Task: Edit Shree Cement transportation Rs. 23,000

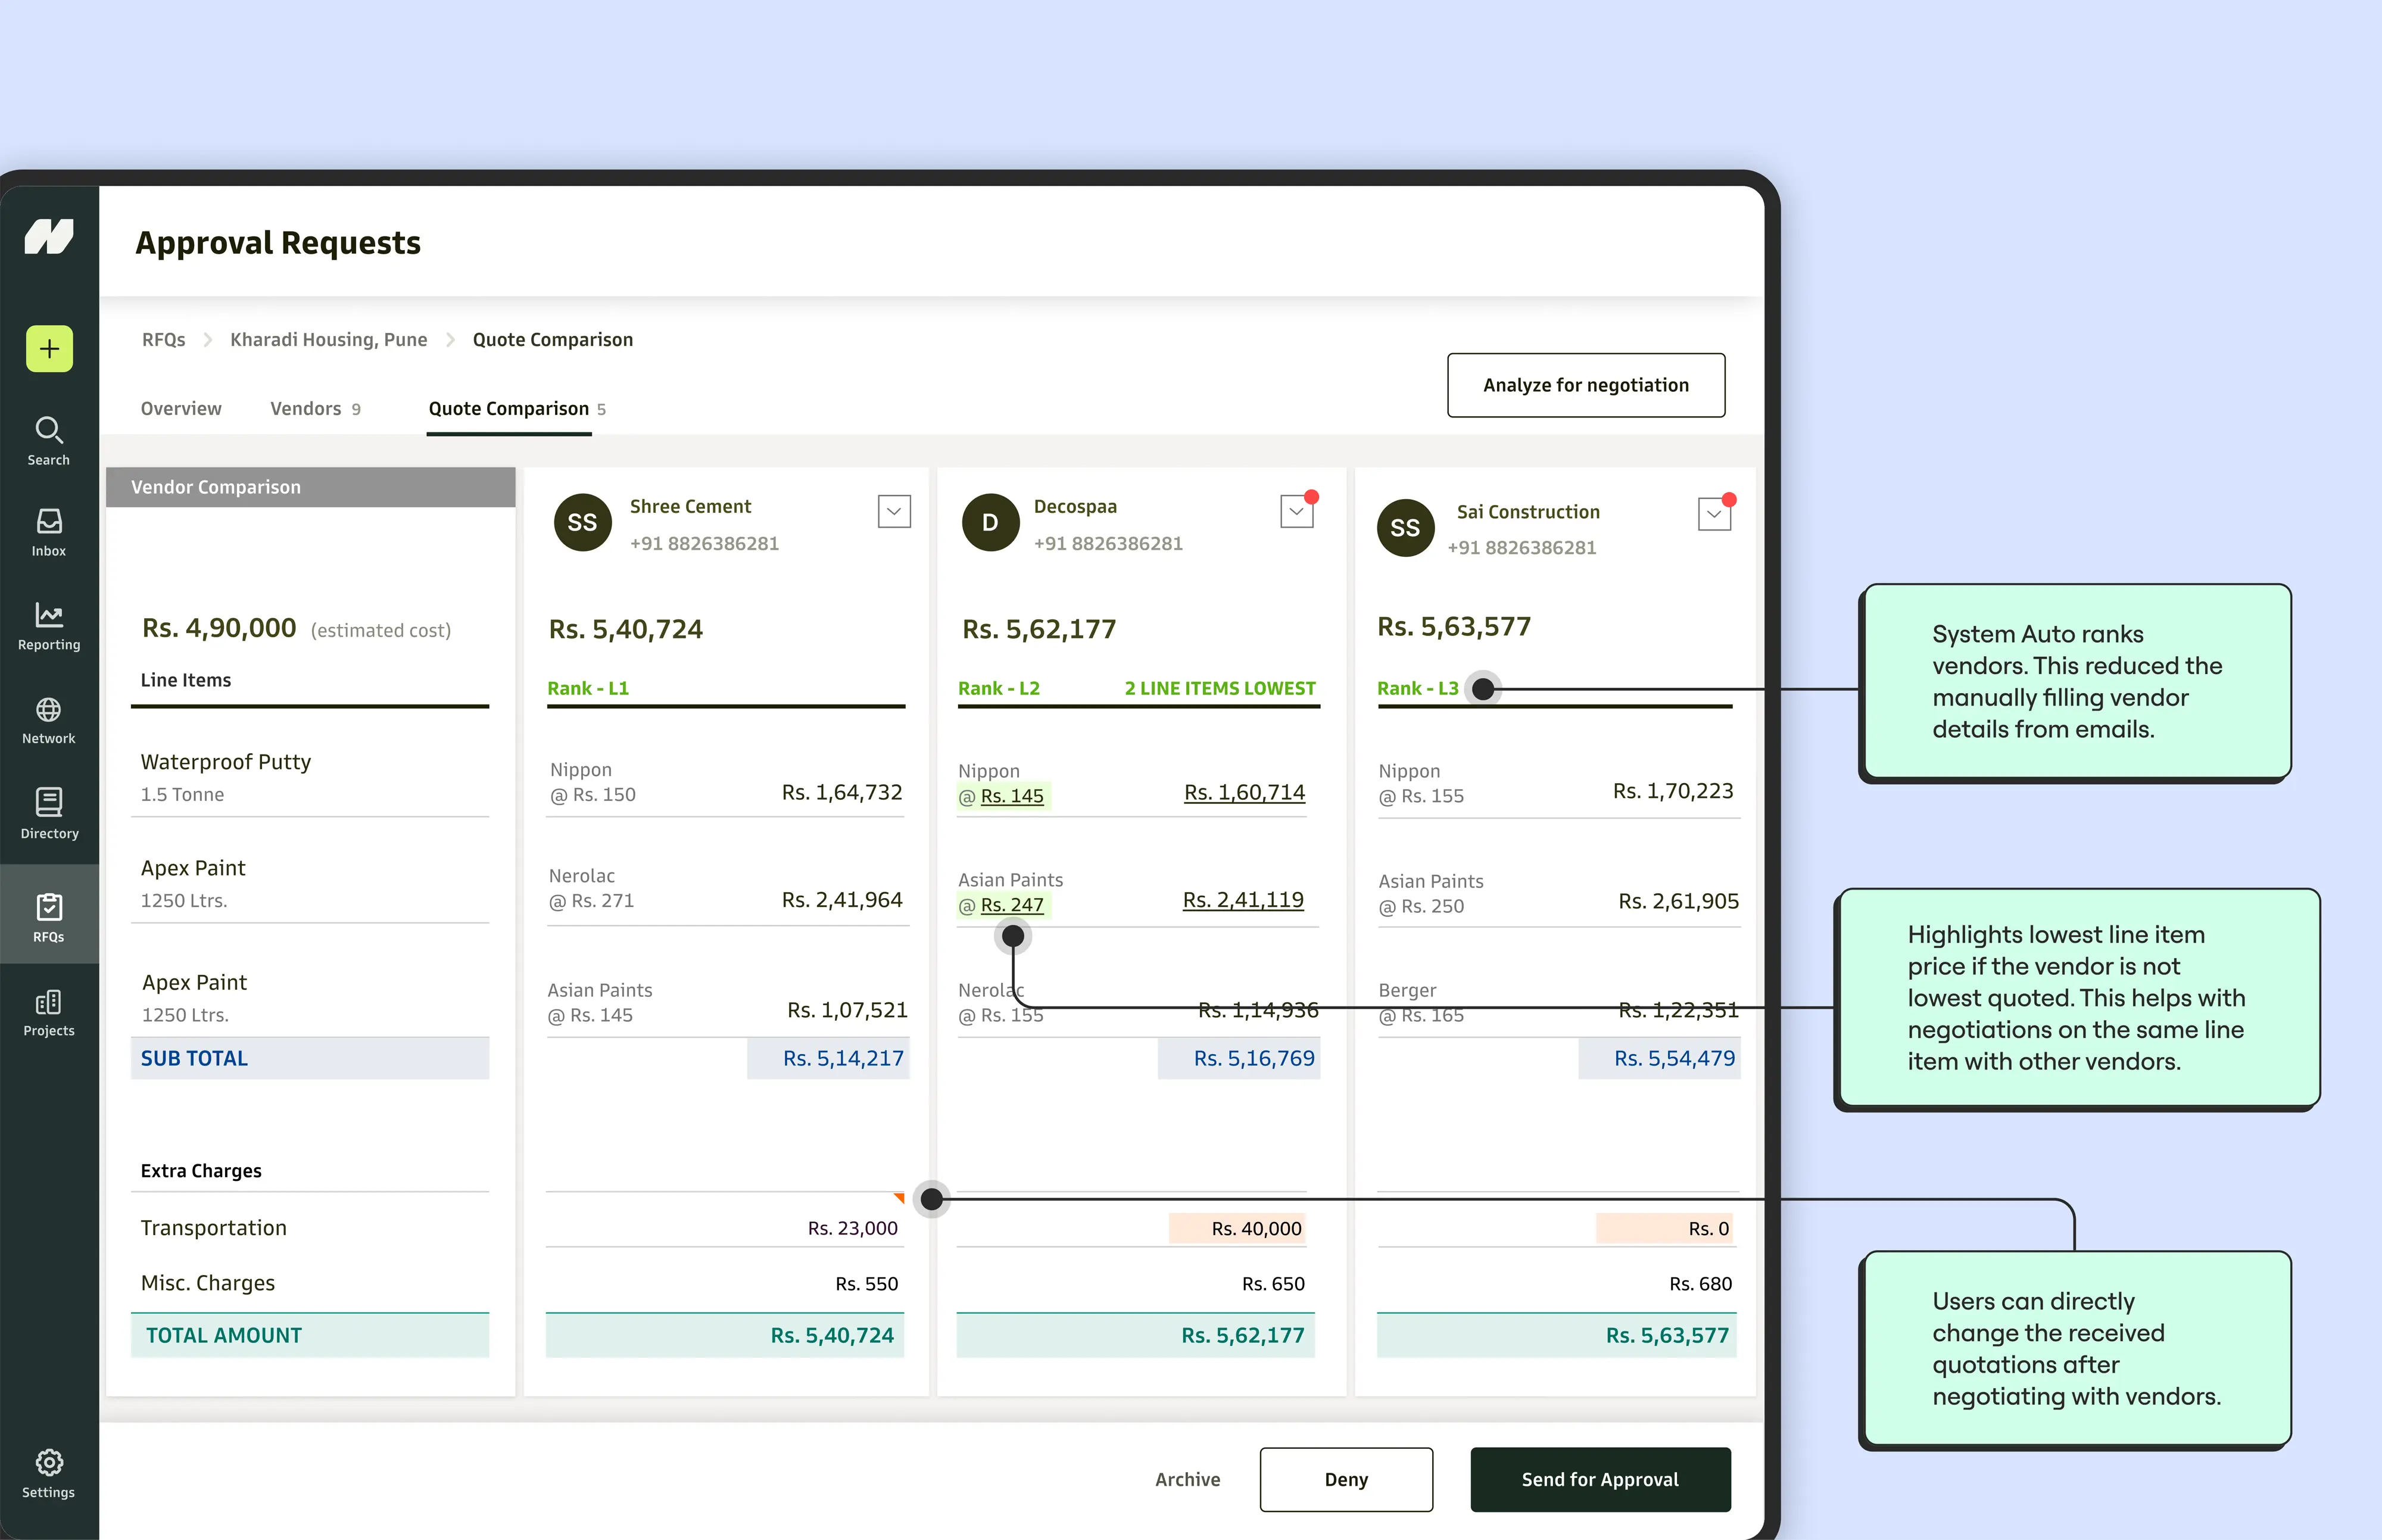Action: pos(853,1228)
